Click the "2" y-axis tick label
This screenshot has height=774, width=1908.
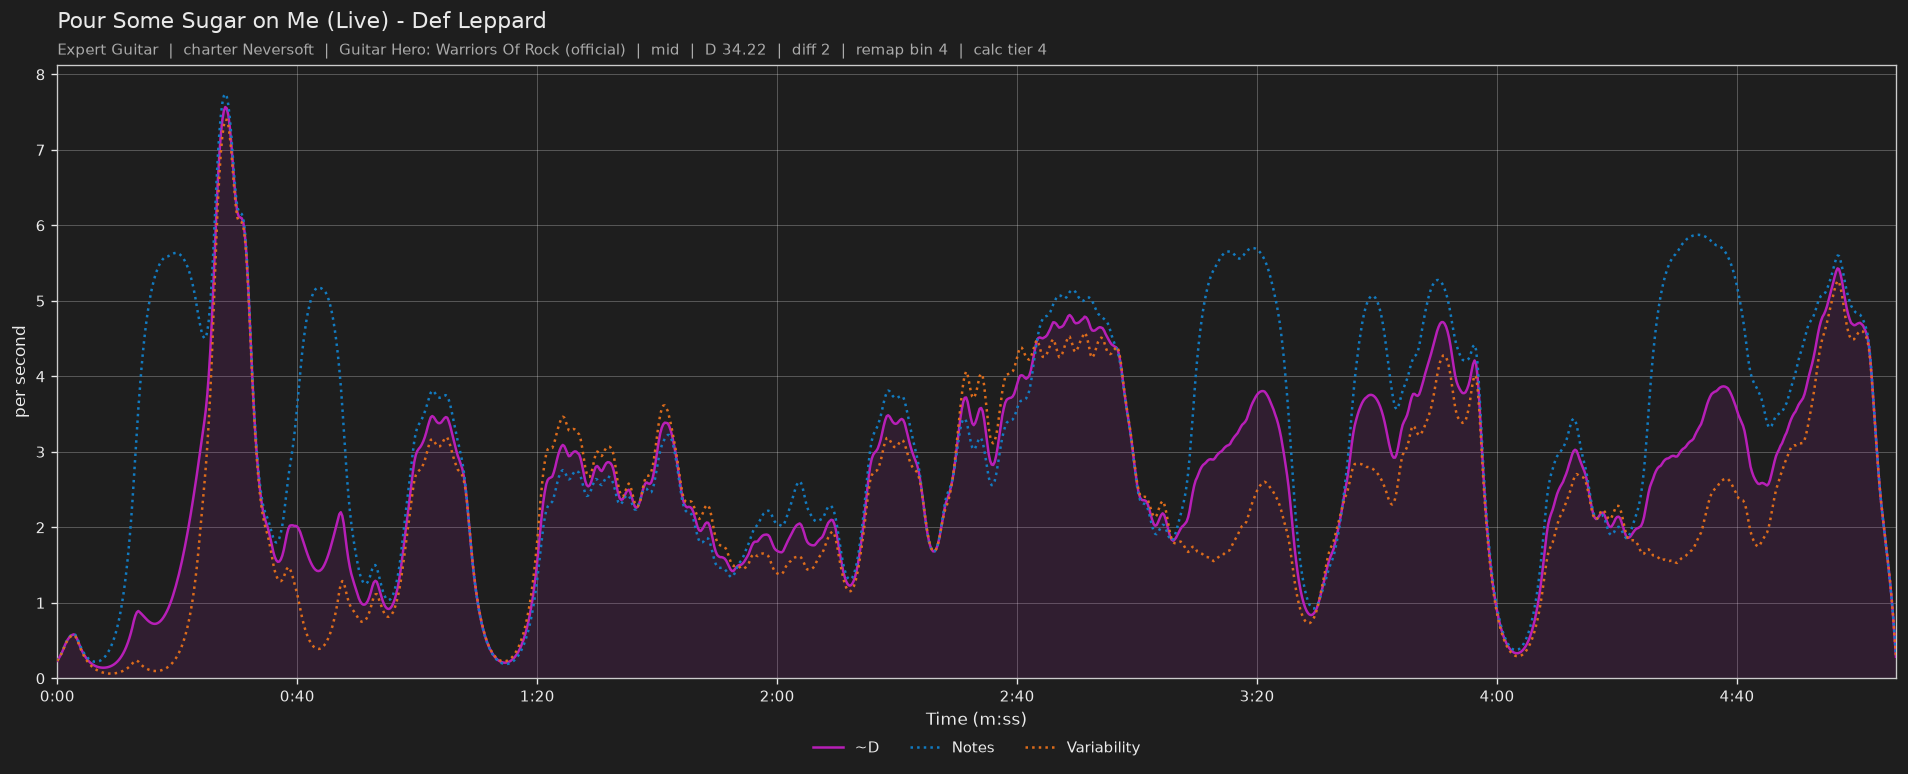coord(40,528)
